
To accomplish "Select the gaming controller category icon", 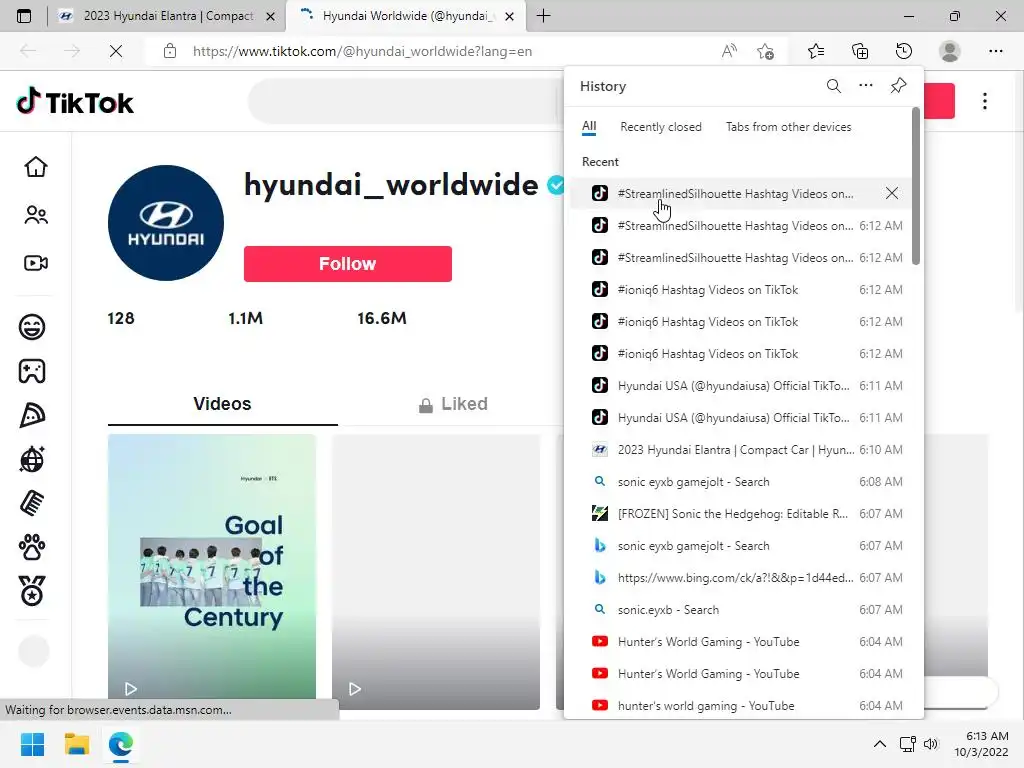I will [x=32, y=371].
